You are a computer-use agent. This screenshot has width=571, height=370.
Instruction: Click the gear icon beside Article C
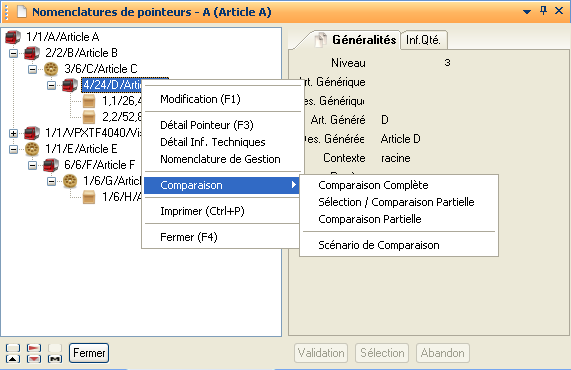[x=51, y=69]
